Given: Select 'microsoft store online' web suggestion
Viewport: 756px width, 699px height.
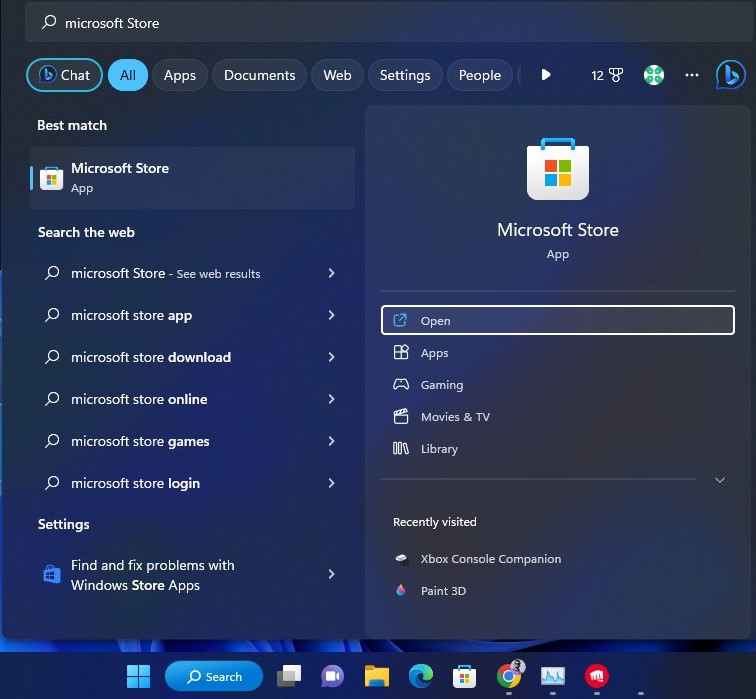Looking at the screenshot, I should click(192, 399).
